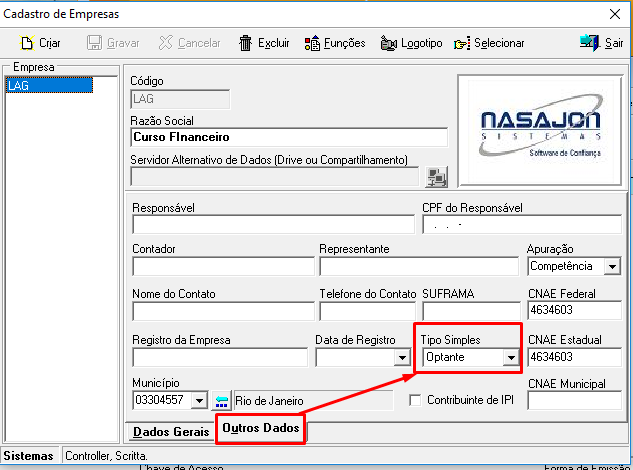This screenshot has width=633, height=470.
Task: Expand the Tipo Simples dropdown
Action: click(510, 357)
